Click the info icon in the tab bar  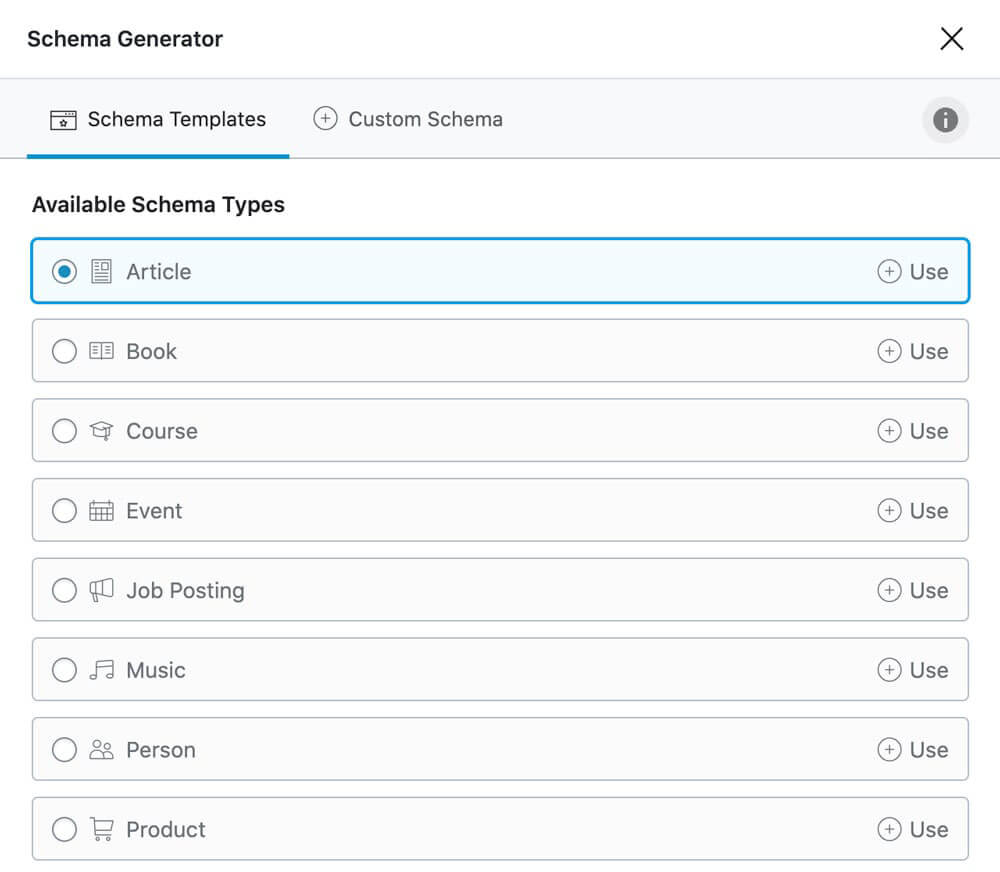point(945,120)
